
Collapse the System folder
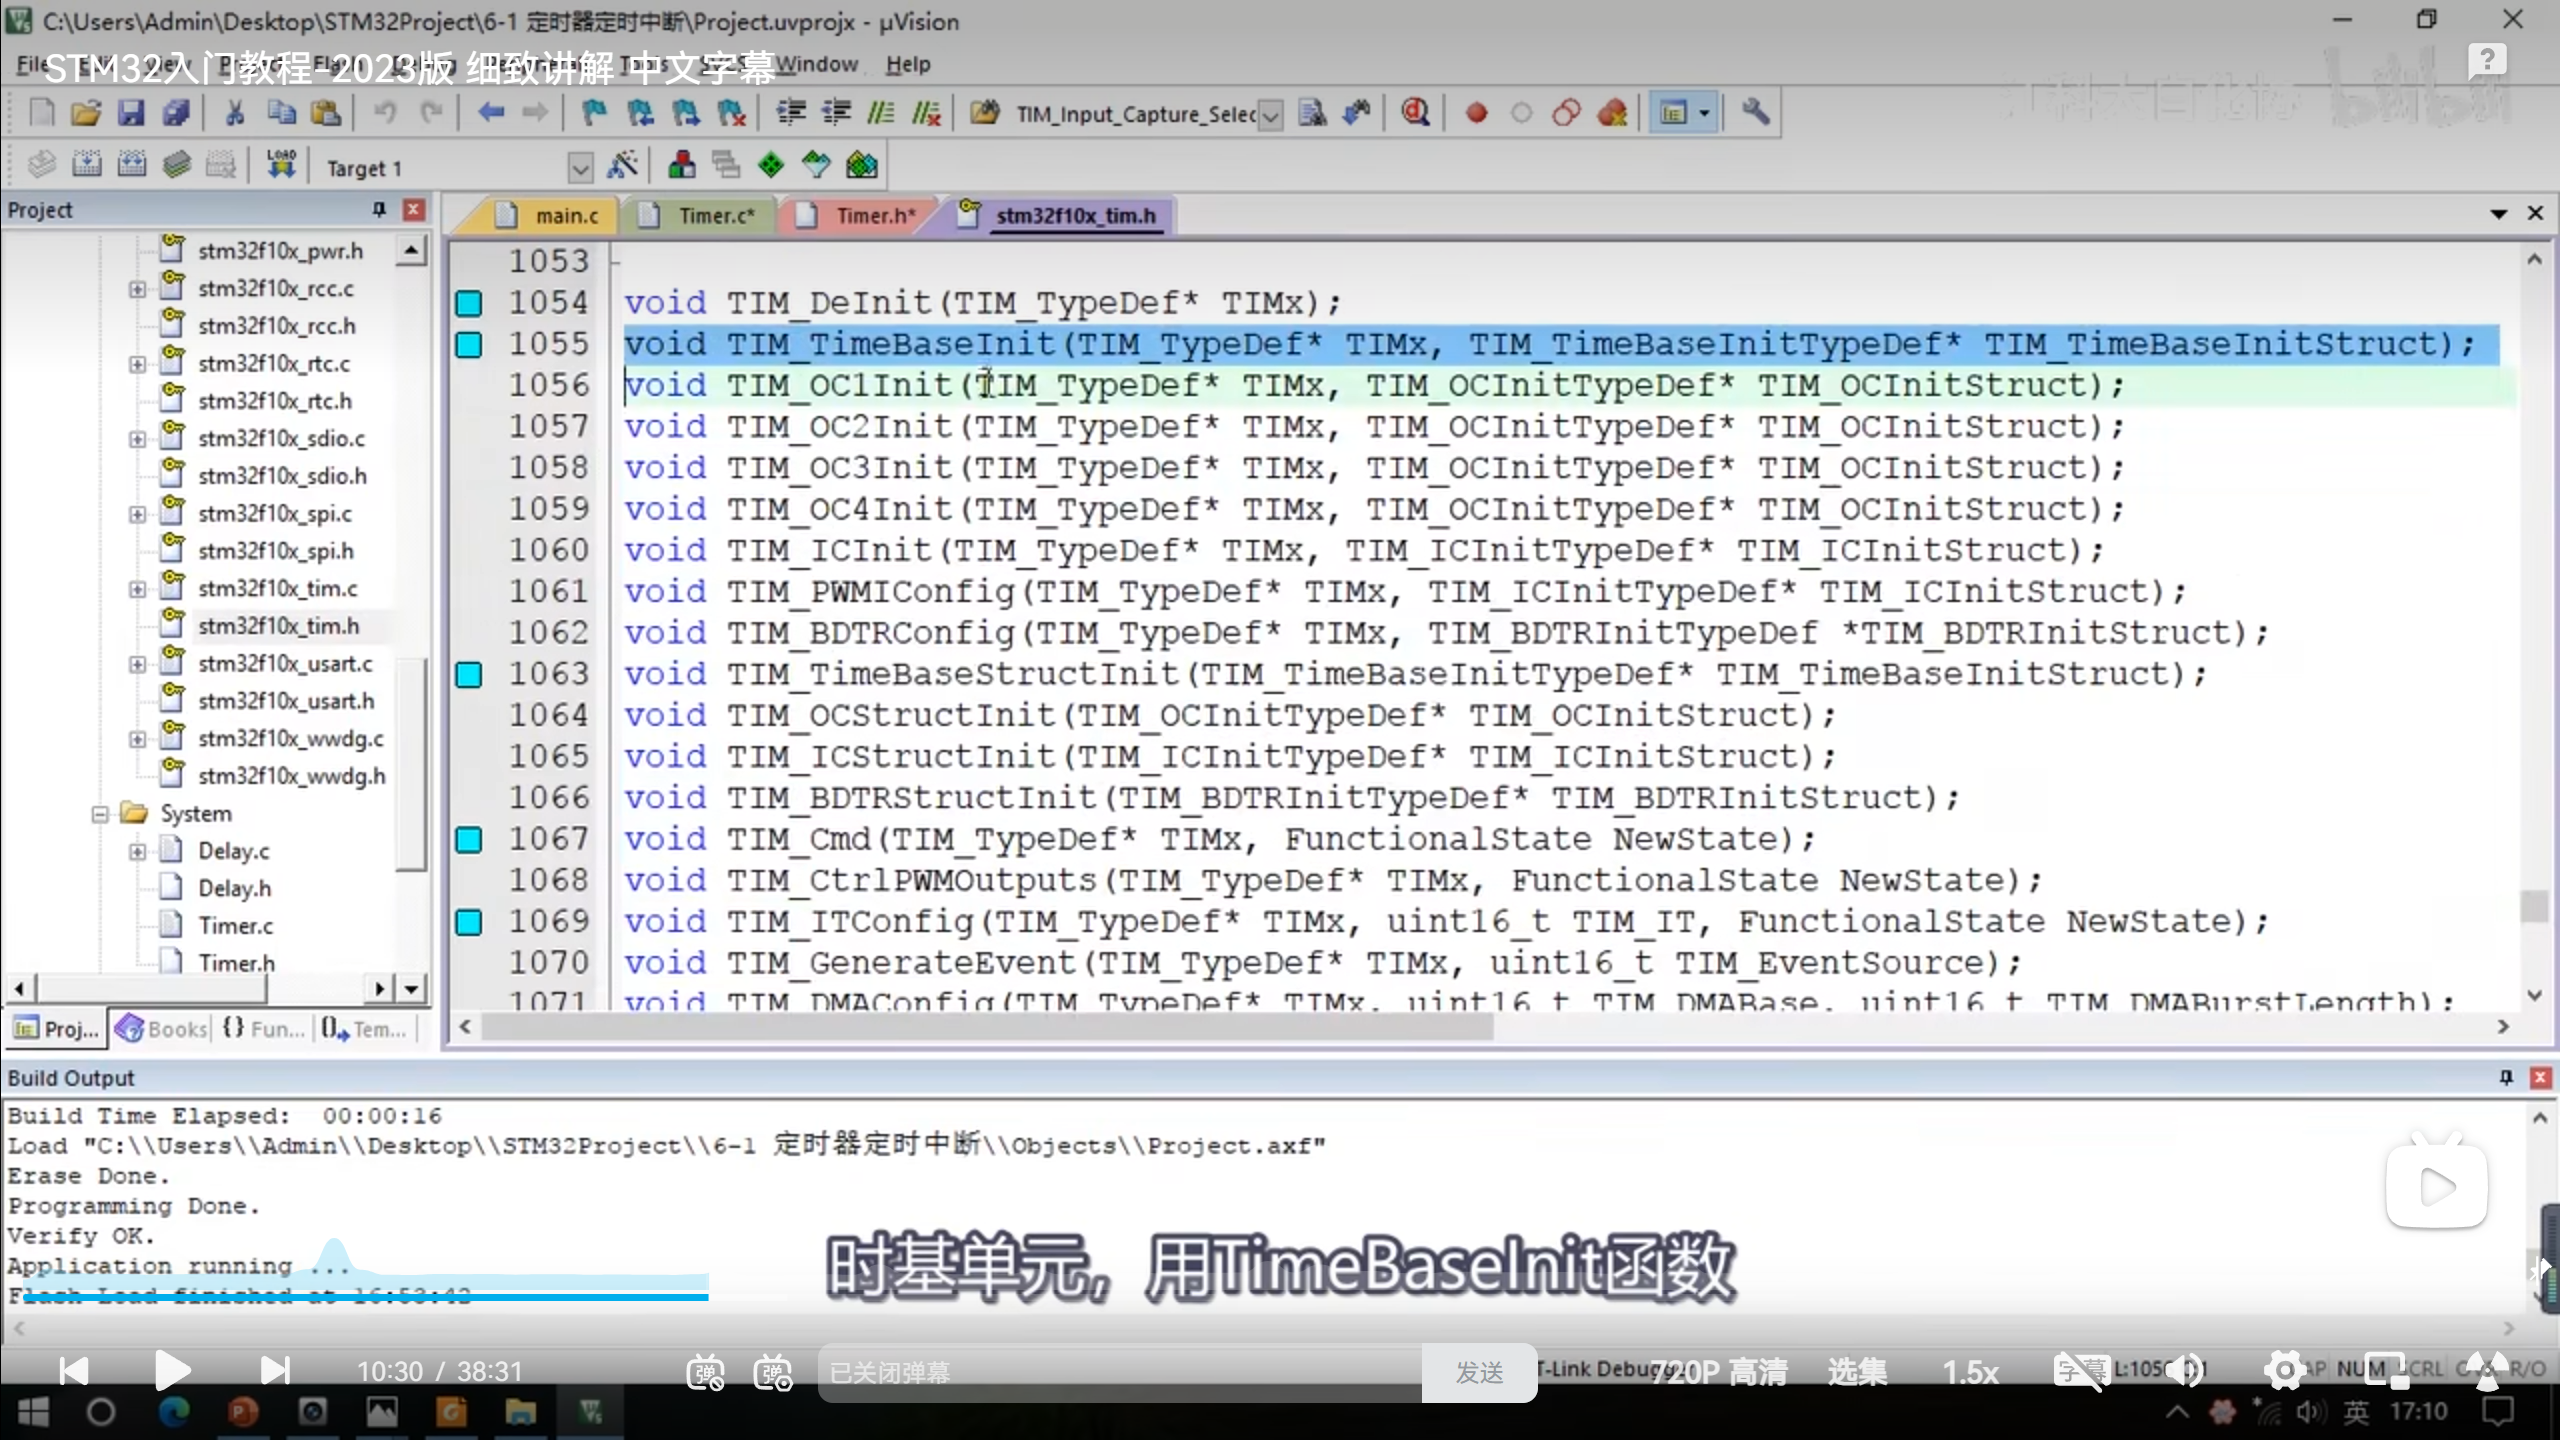[x=100, y=814]
